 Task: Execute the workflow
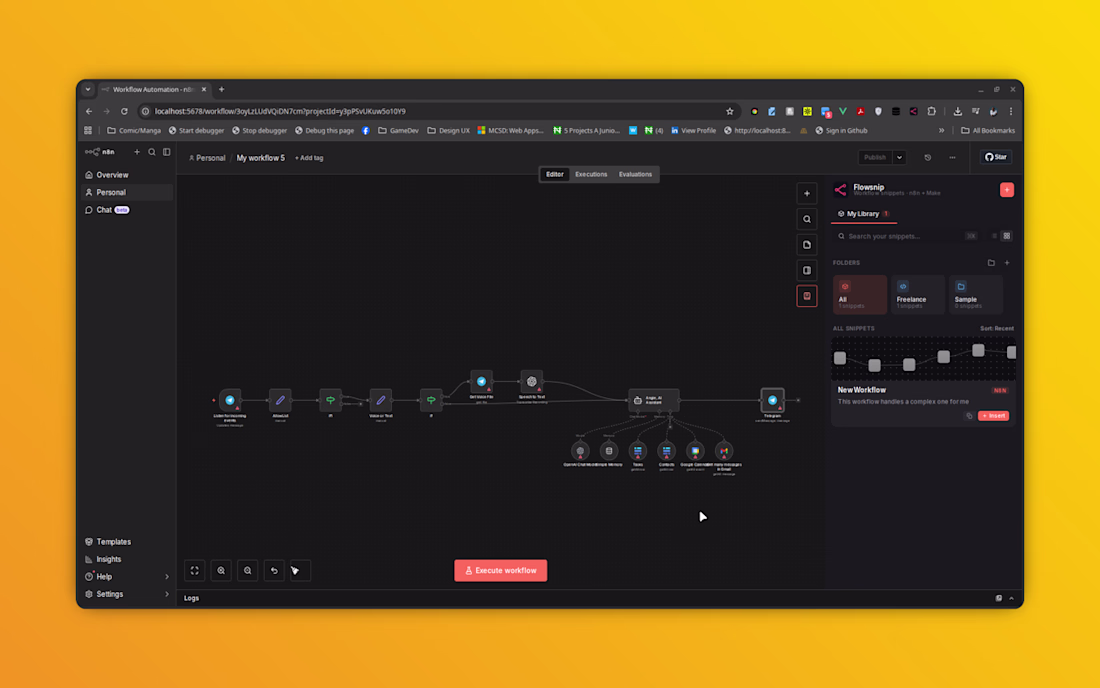(500, 571)
